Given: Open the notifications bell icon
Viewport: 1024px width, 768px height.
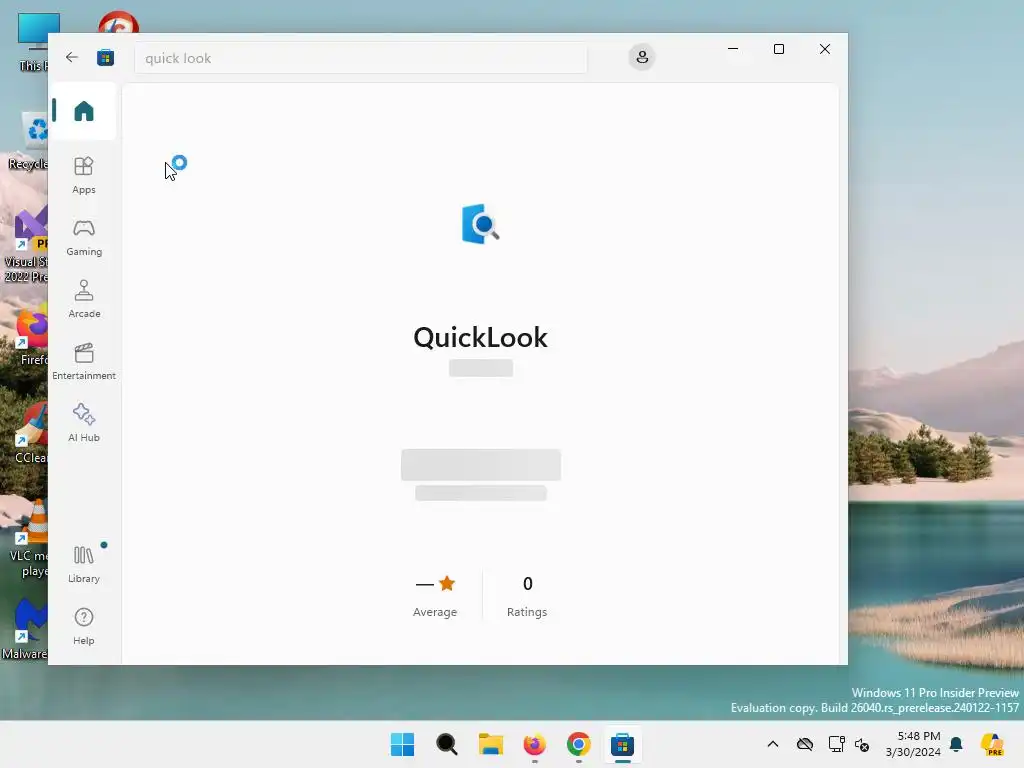Looking at the screenshot, I should [956, 744].
